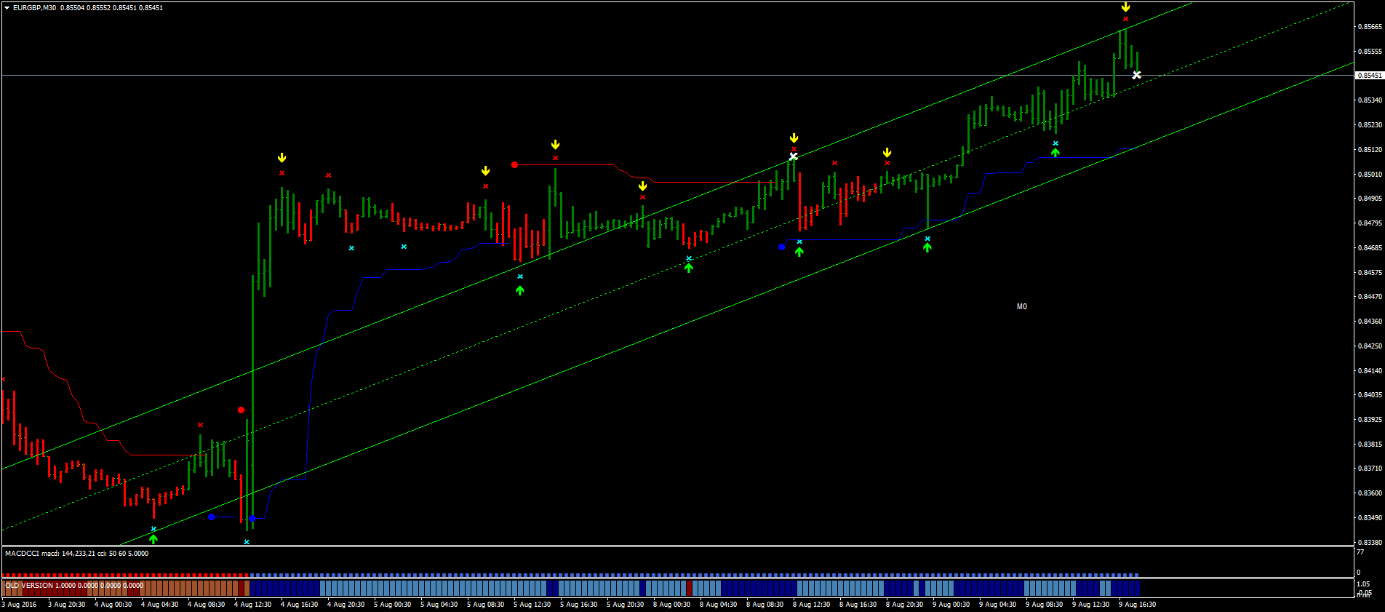
Task: Click the rightmost green up arrow signal
Action: pos(1055,153)
